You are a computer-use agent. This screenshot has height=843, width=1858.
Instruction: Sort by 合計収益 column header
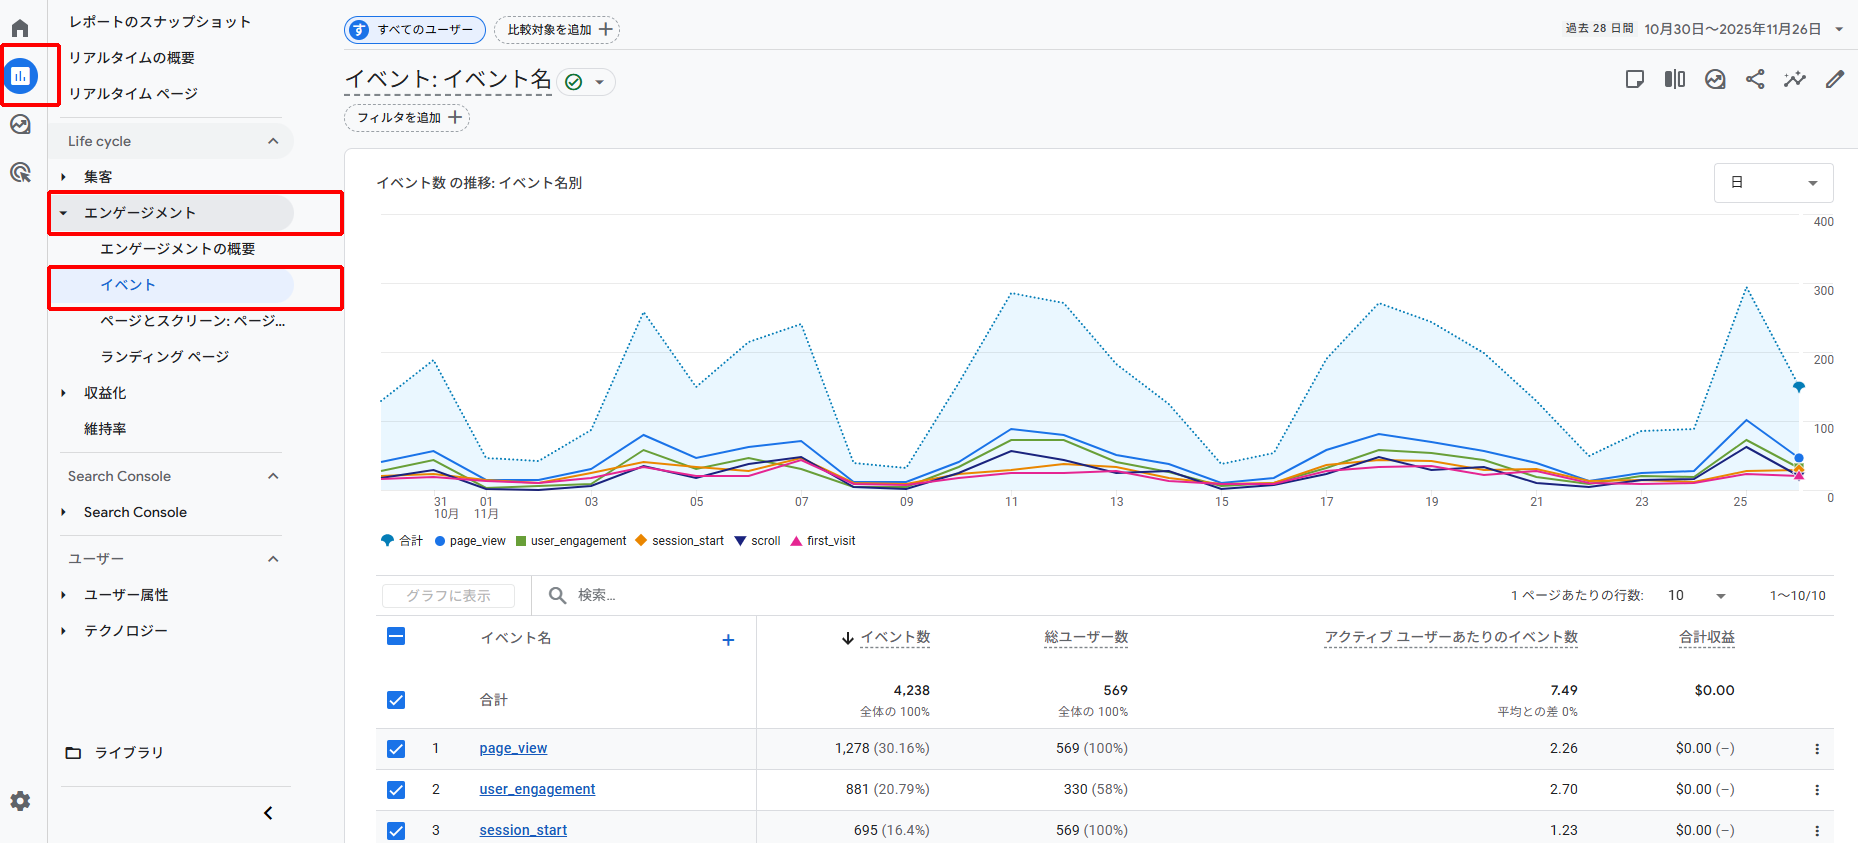1707,638
